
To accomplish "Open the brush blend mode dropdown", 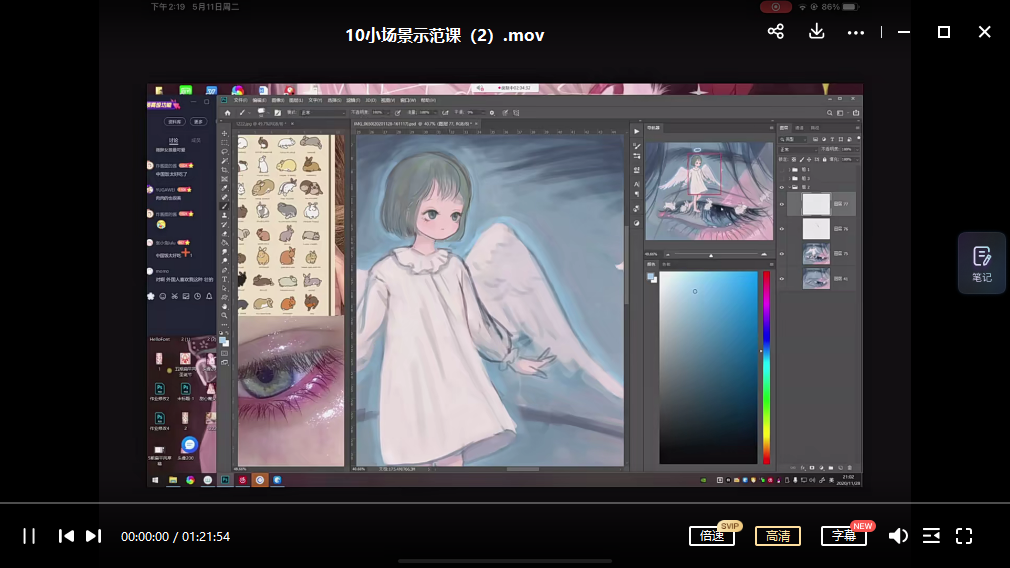I will point(321,113).
